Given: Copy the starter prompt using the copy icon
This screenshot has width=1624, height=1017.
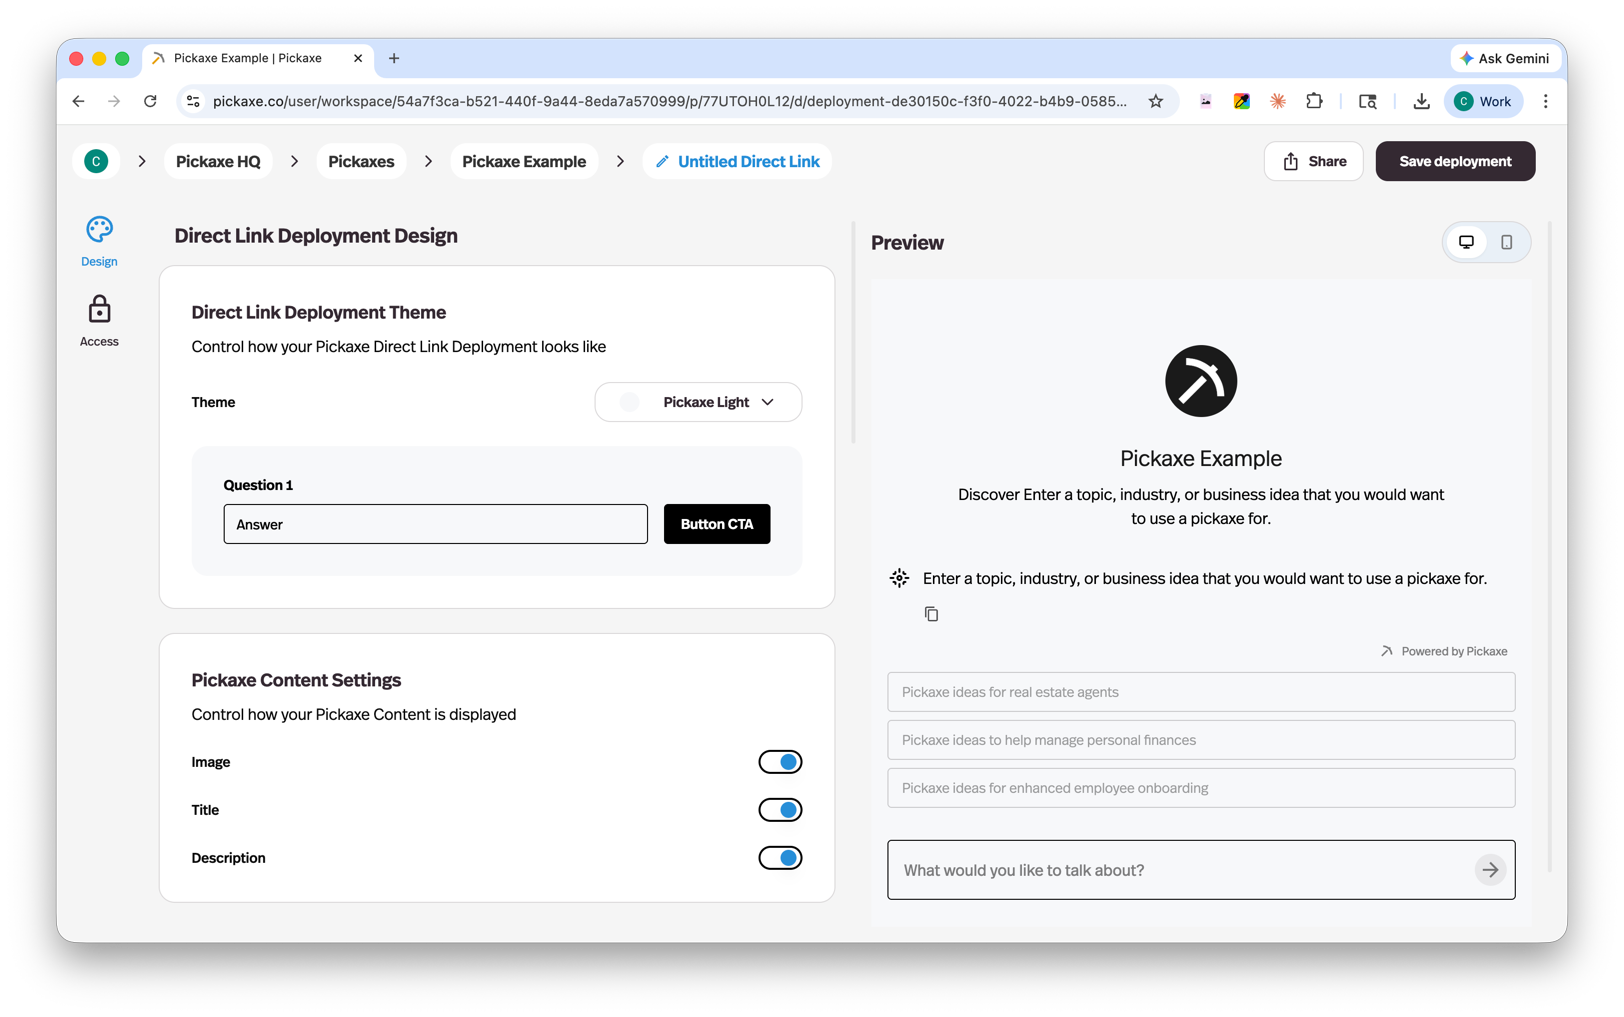Looking at the screenshot, I should pyautogui.click(x=931, y=613).
